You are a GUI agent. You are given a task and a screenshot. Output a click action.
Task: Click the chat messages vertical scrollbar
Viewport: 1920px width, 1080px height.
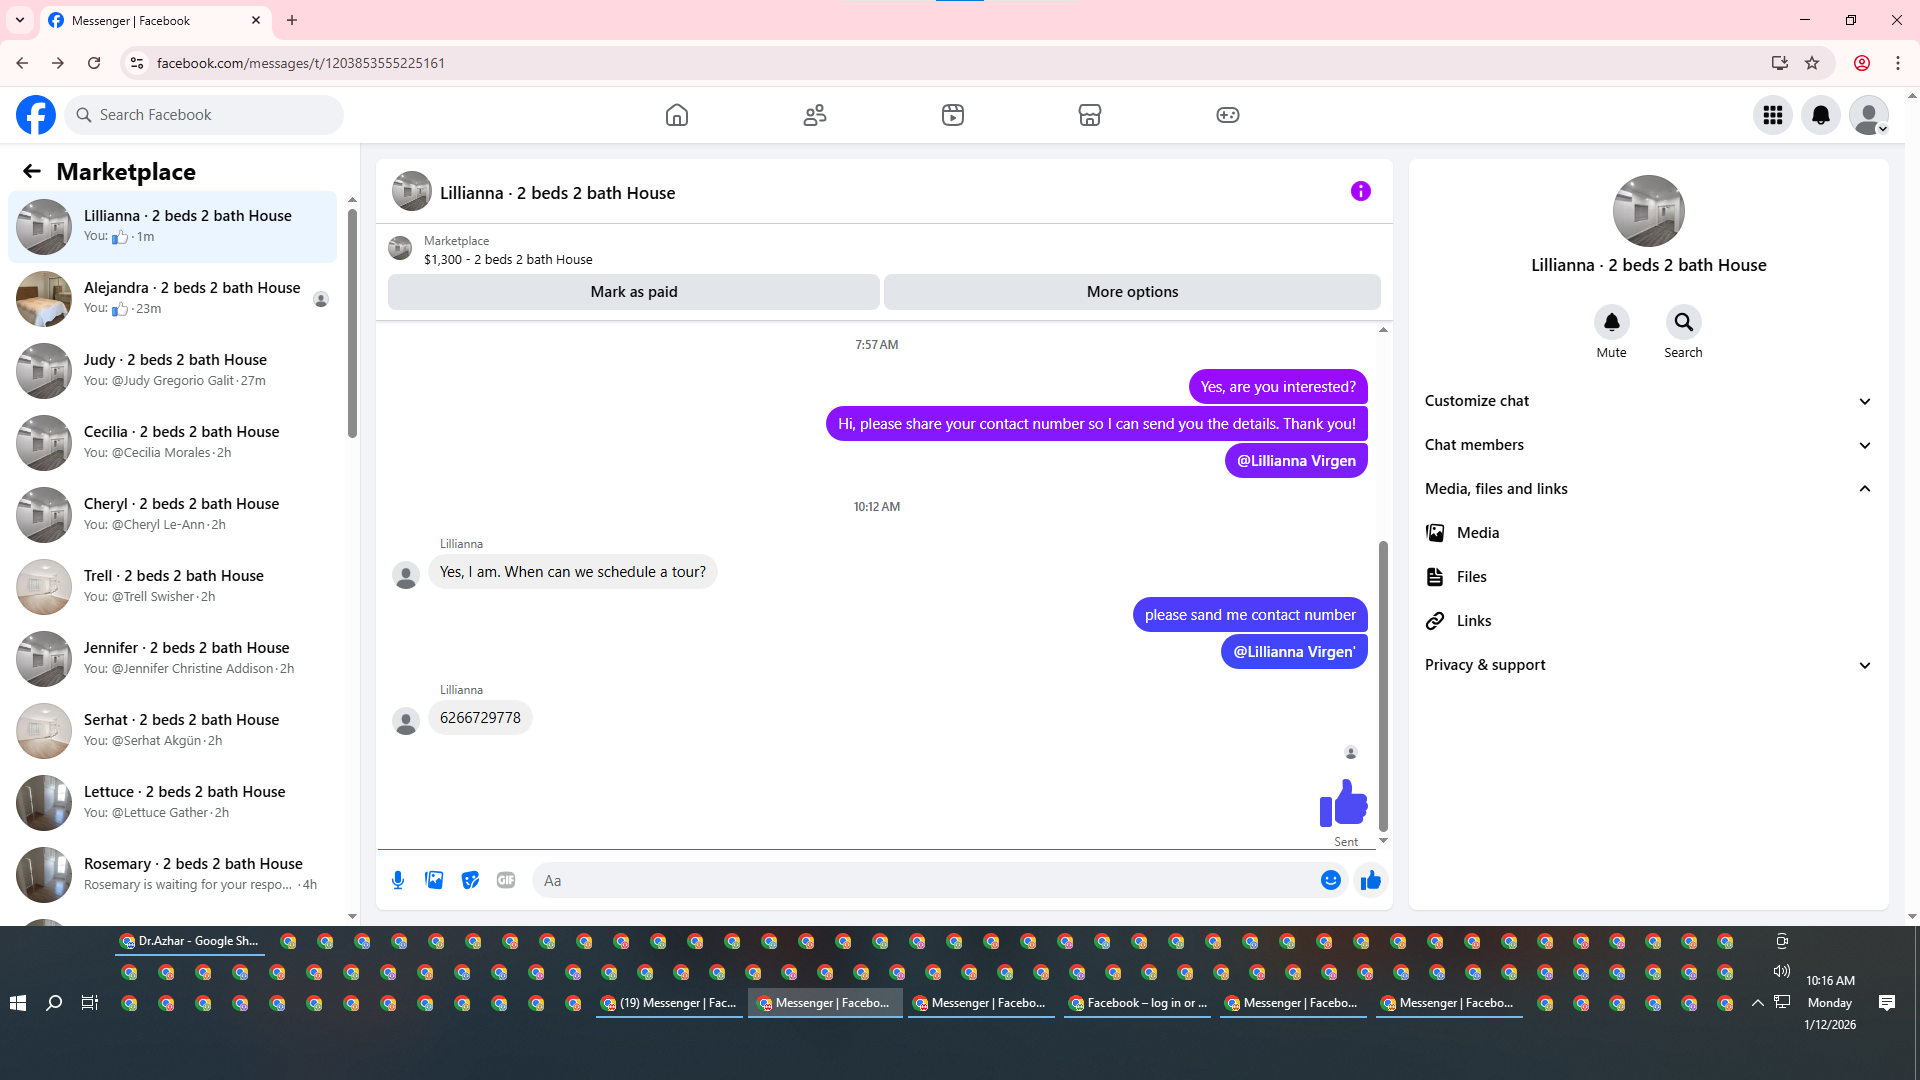(x=1383, y=685)
